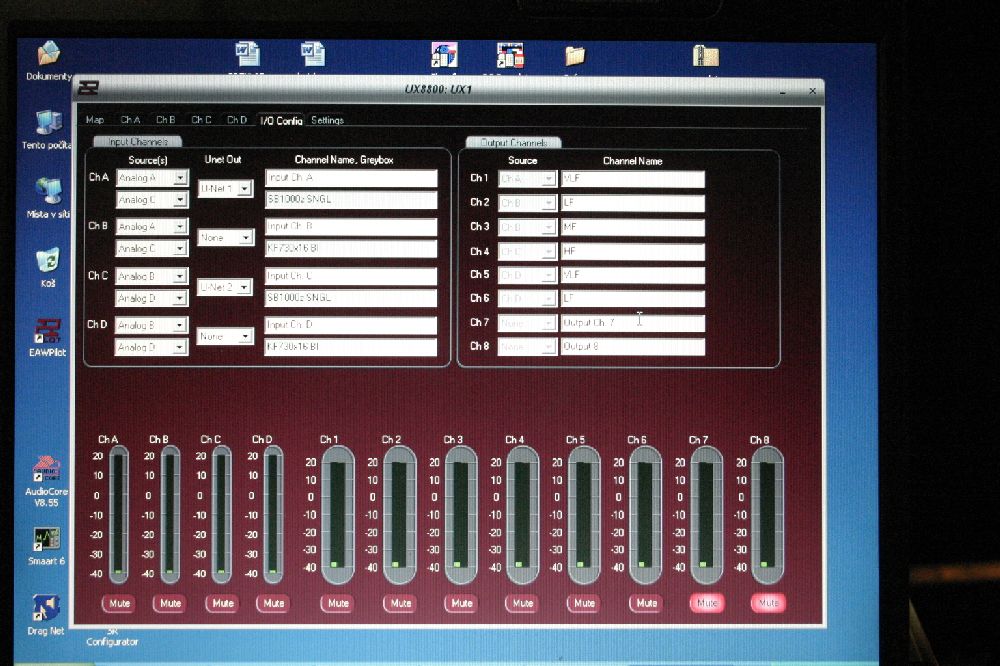Mute input channel Ch A
Image resolution: width=1000 pixels, height=666 pixels.
pyautogui.click(x=118, y=603)
